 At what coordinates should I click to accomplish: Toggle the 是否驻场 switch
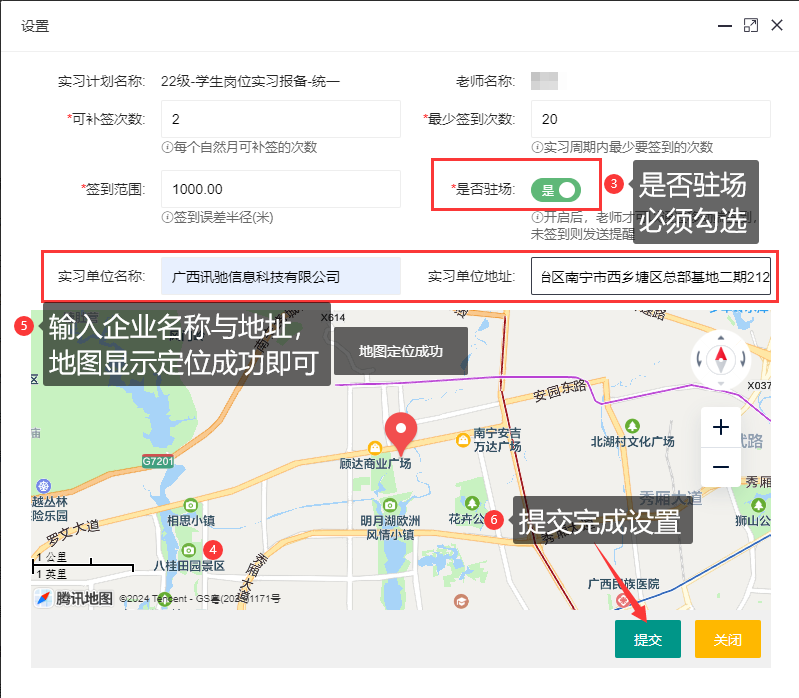click(556, 189)
